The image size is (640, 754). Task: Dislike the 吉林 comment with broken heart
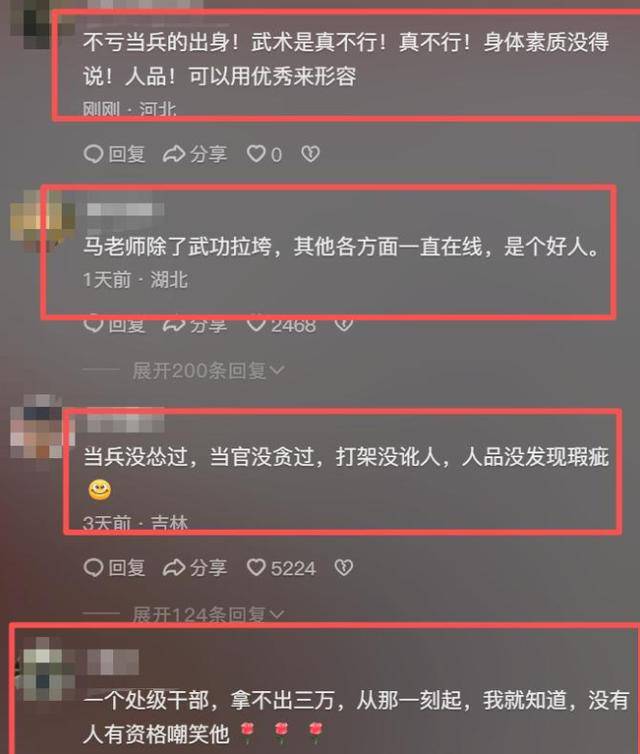[x=343, y=568]
